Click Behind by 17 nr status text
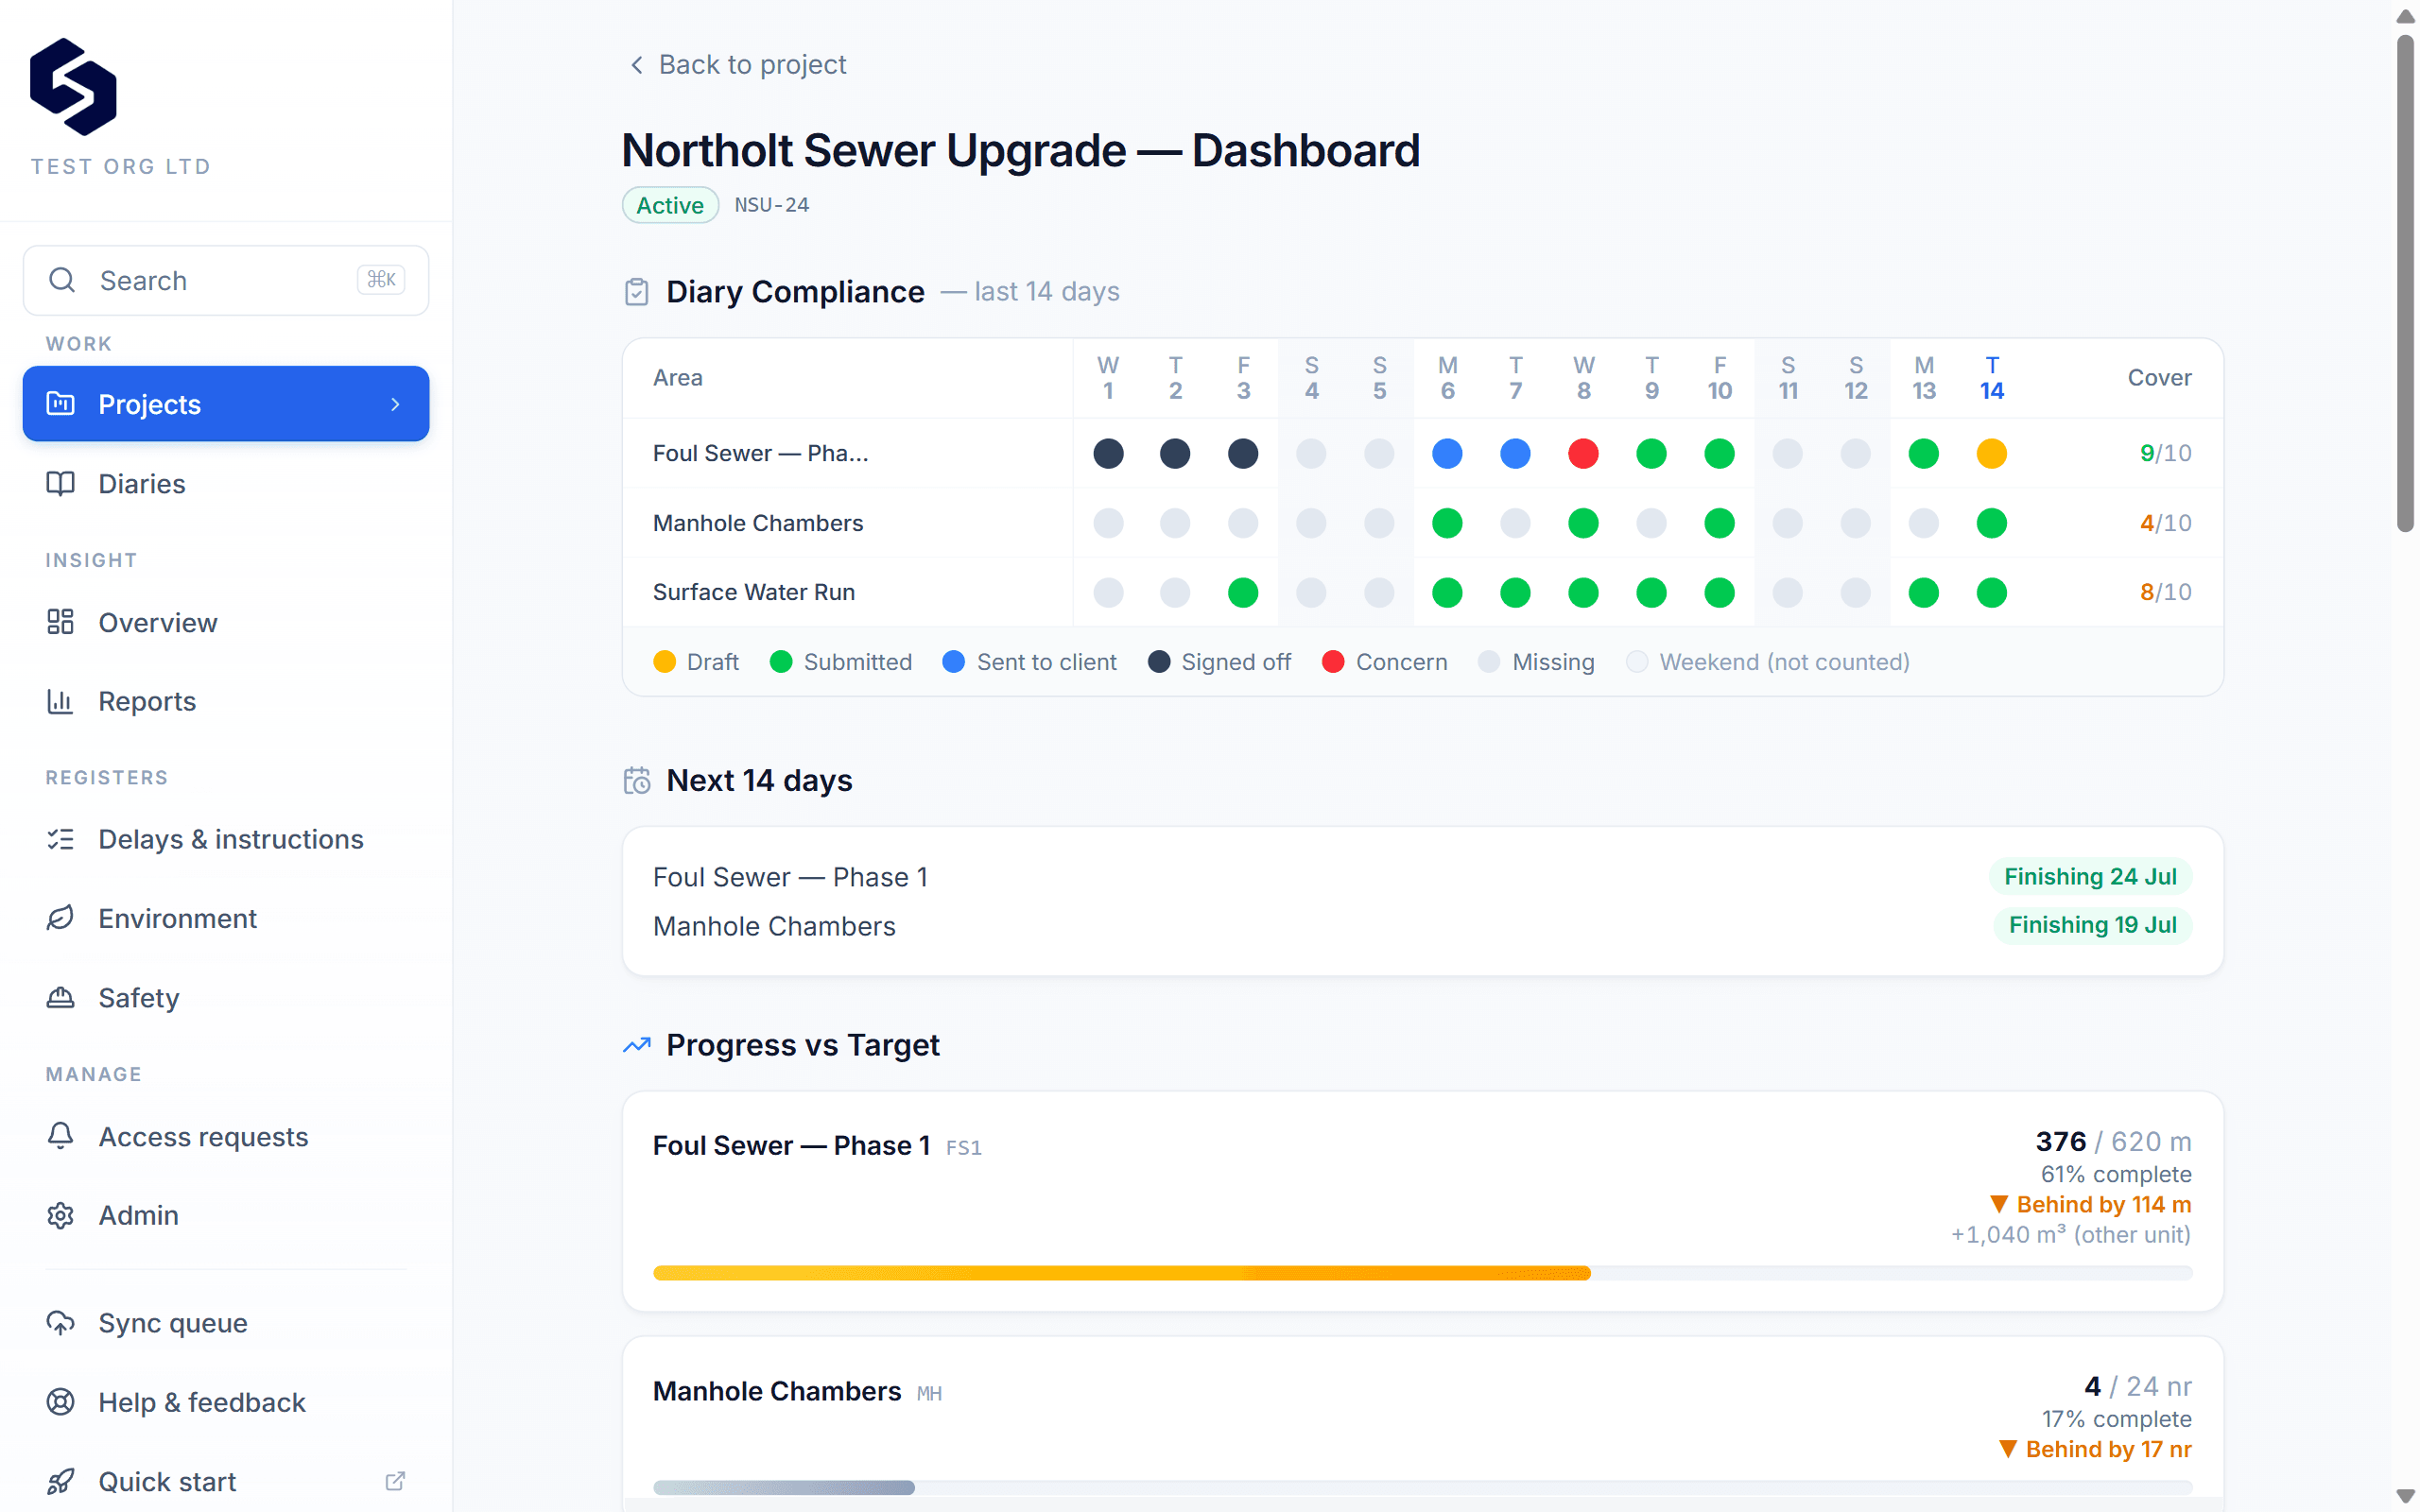Viewport: 2420px width, 1512px height. click(2095, 1449)
